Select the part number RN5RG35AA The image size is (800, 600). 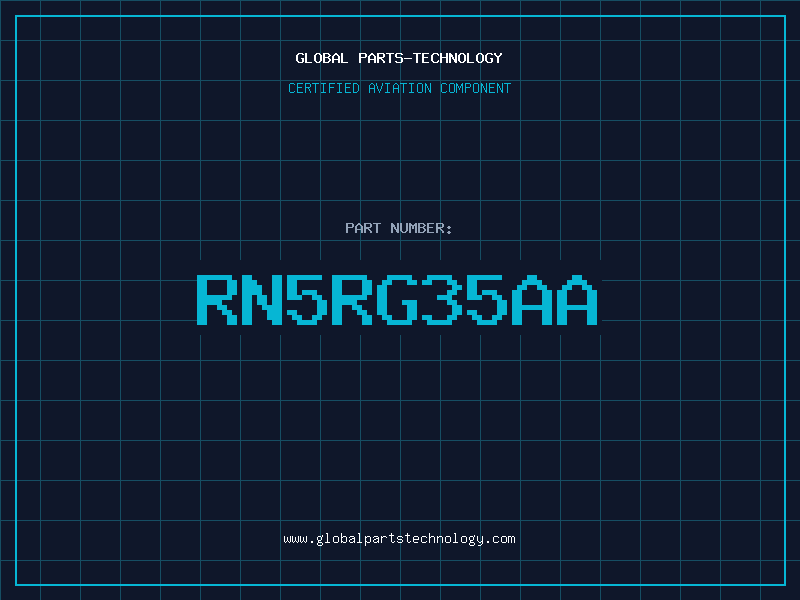coord(397,300)
